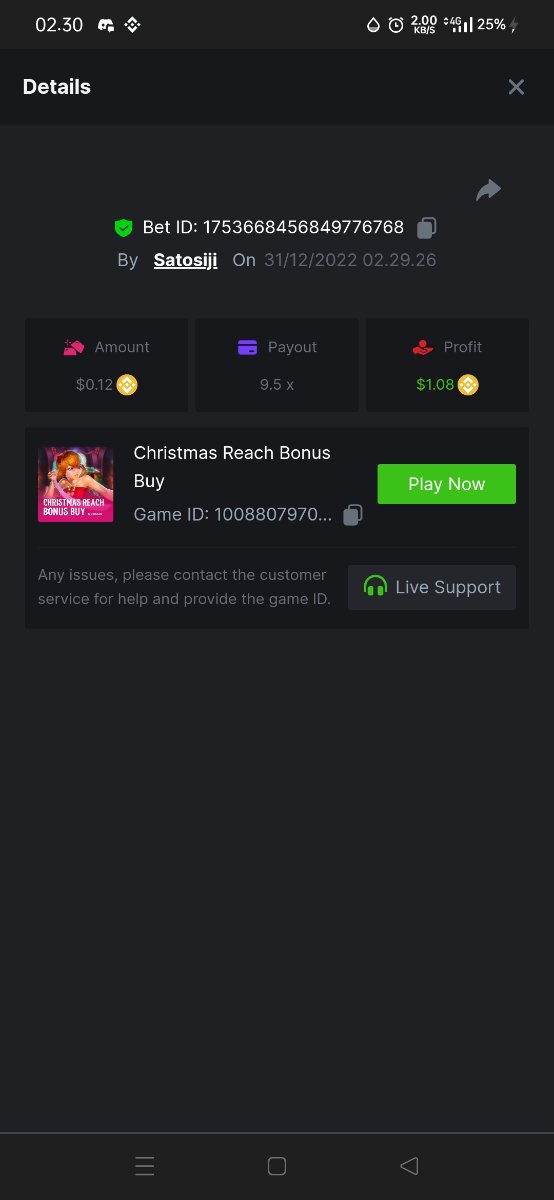Open Satosiji's user profile link
This screenshot has height=1200, width=554.
[185, 260]
